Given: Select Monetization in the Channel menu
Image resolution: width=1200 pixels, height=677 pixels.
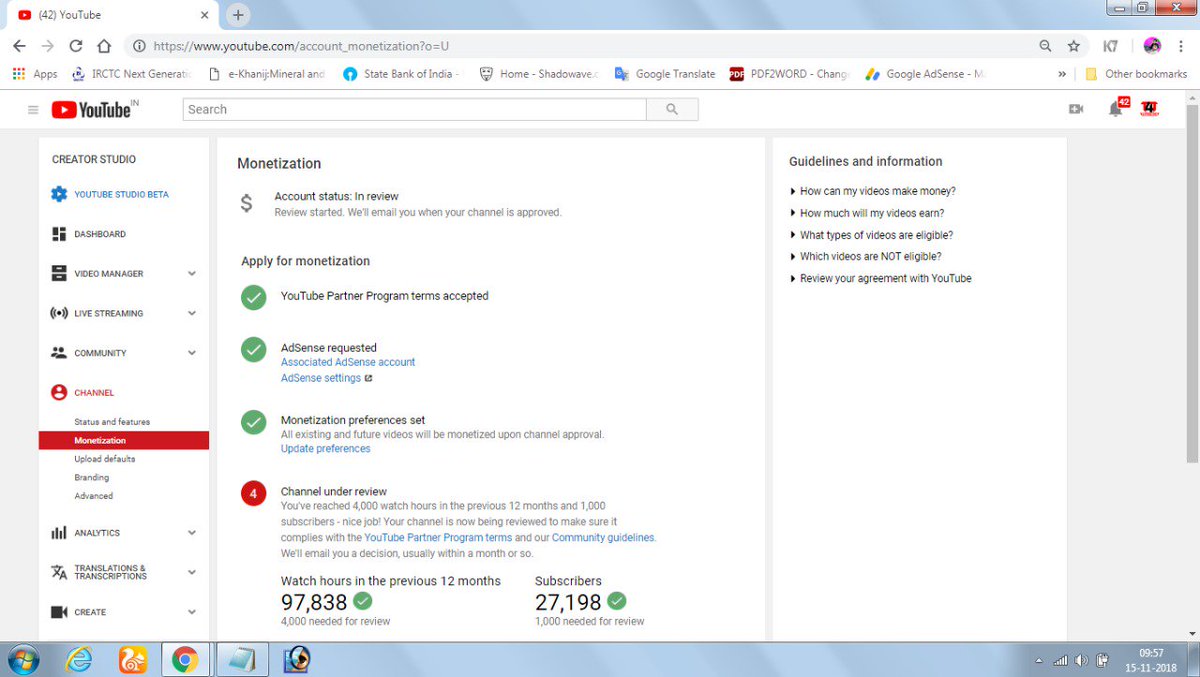Looking at the screenshot, I should pyautogui.click(x=124, y=441).
